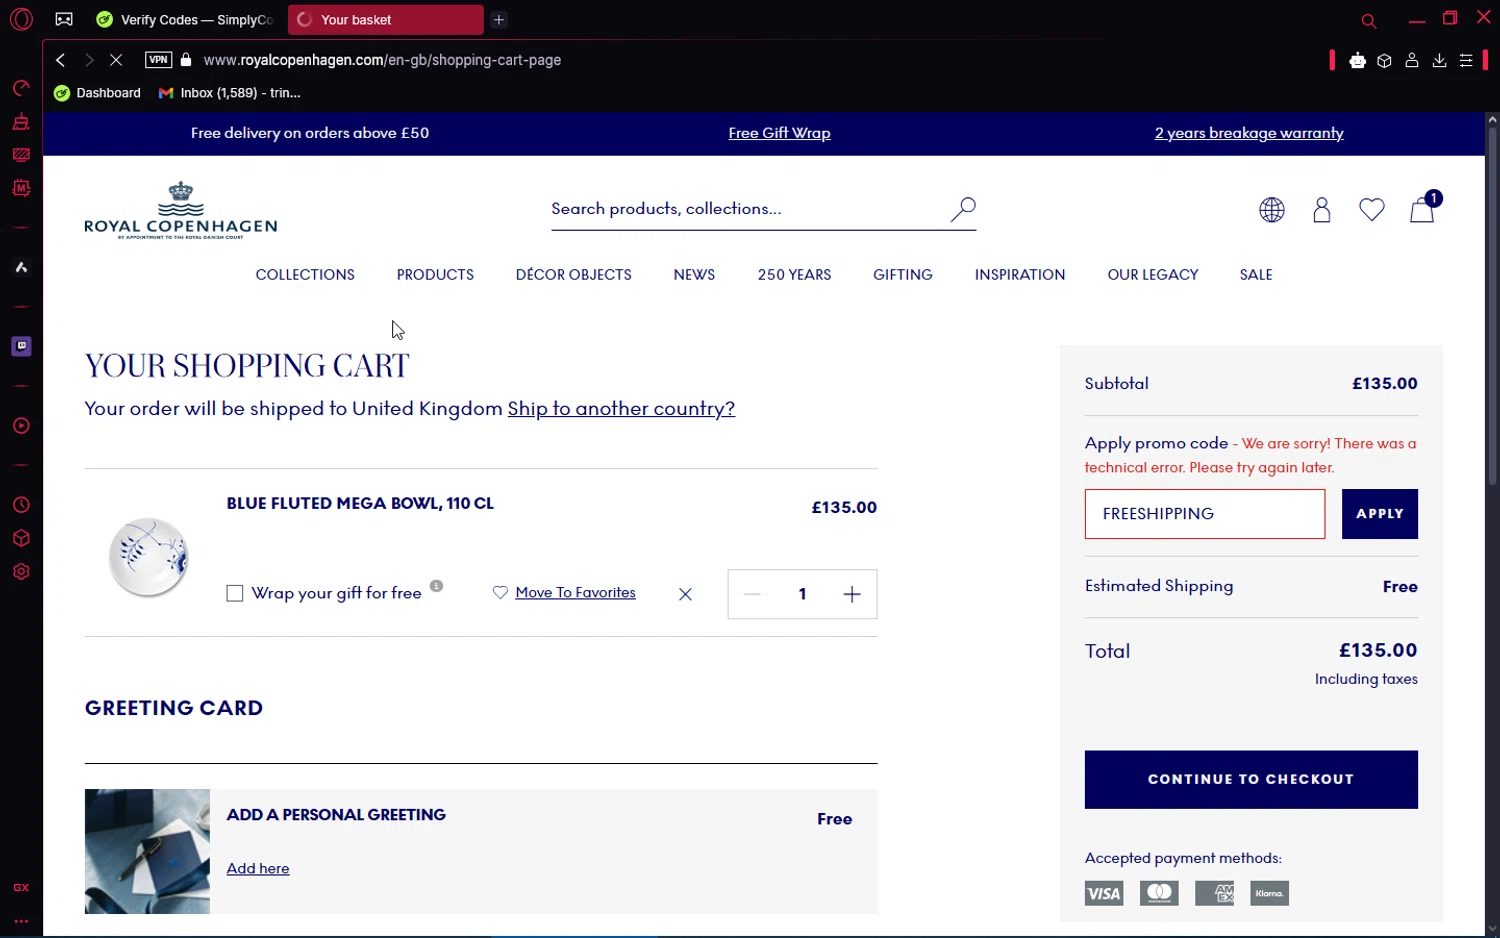Open the NEWS menu

click(x=694, y=275)
